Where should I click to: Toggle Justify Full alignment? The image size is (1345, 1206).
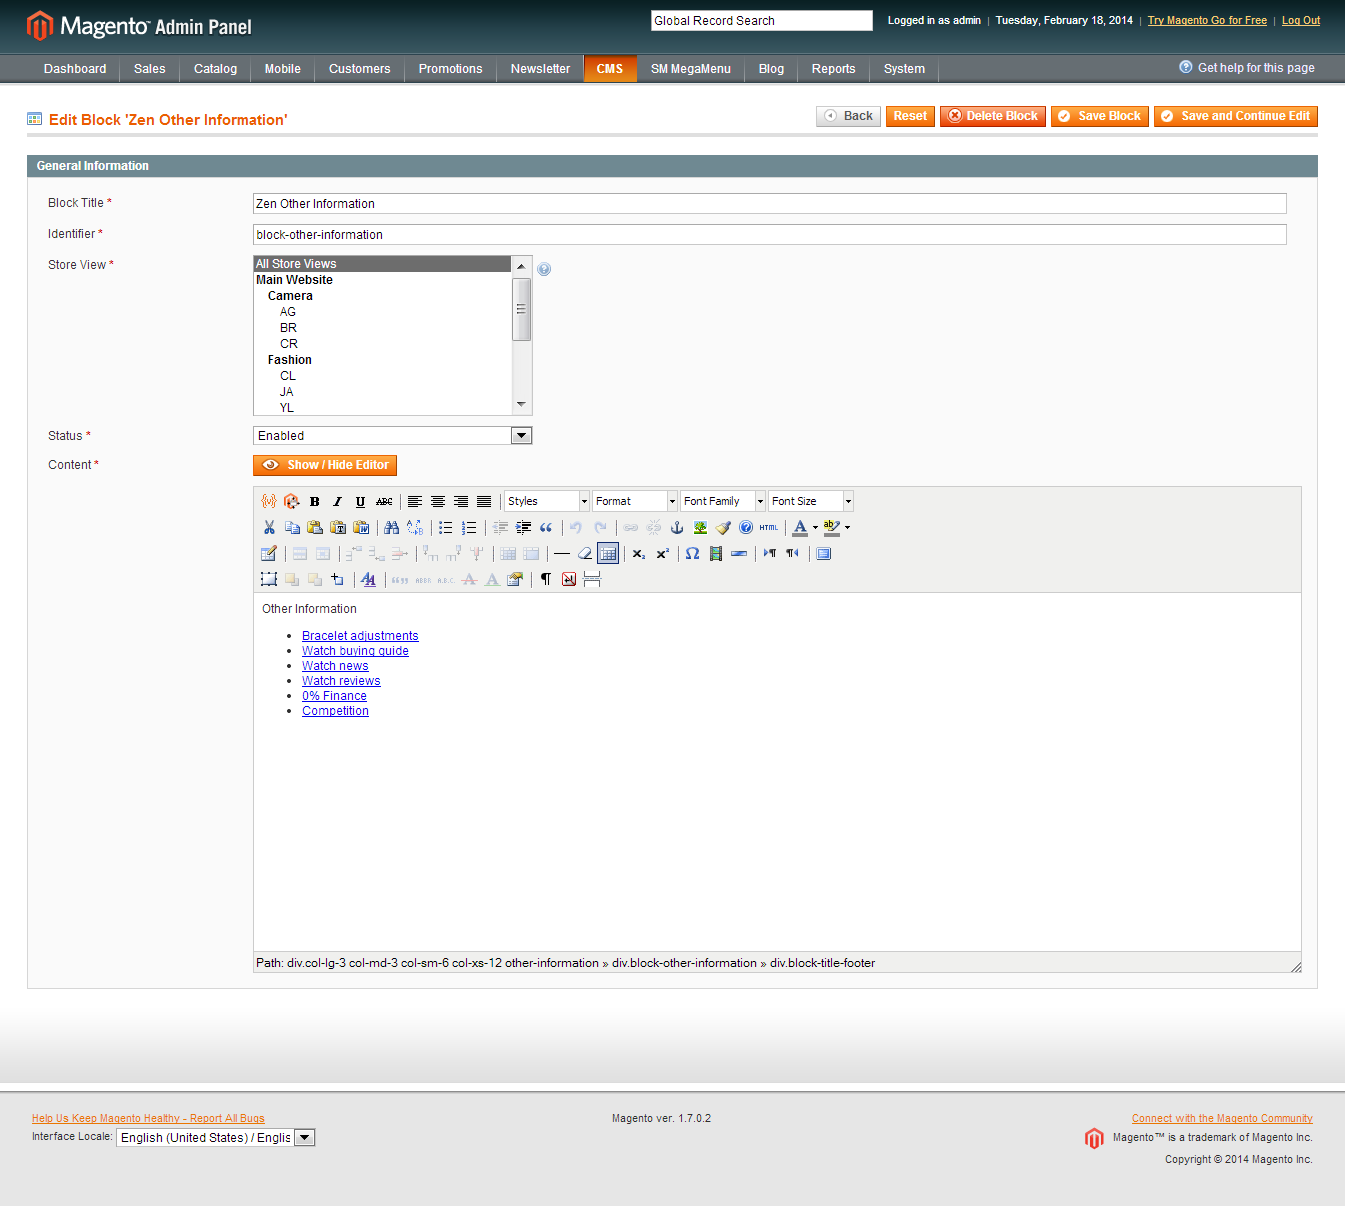(484, 501)
